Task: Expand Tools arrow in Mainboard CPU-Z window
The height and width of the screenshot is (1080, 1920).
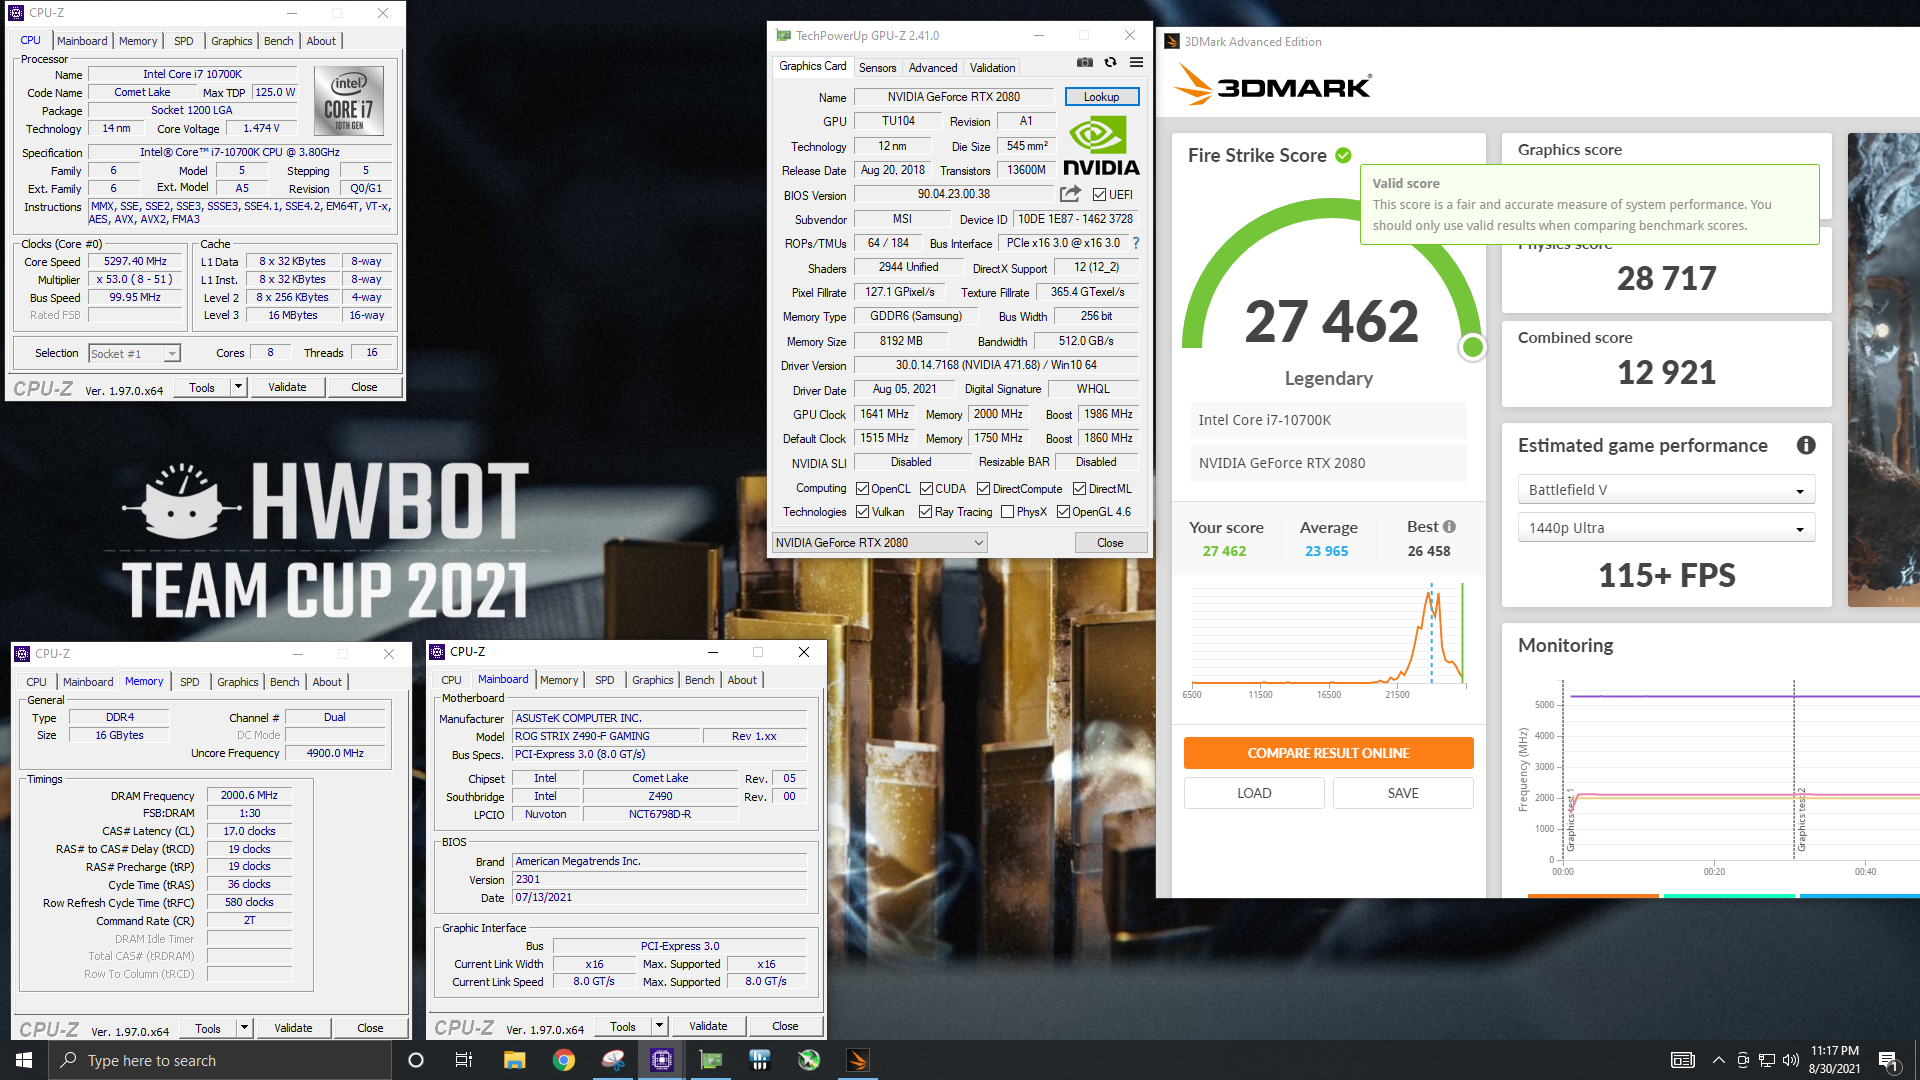Action: [x=659, y=1026]
